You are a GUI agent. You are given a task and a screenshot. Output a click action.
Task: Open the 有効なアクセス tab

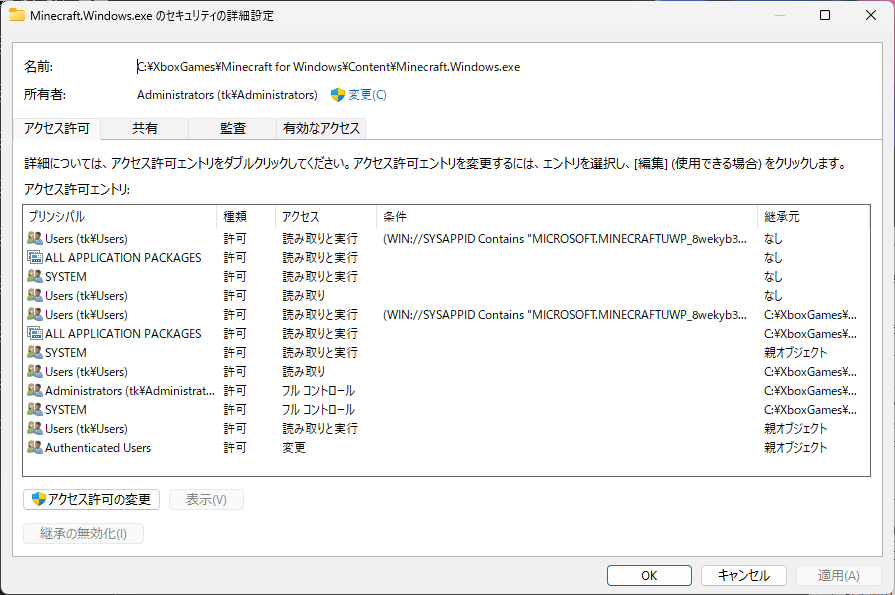[320, 128]
